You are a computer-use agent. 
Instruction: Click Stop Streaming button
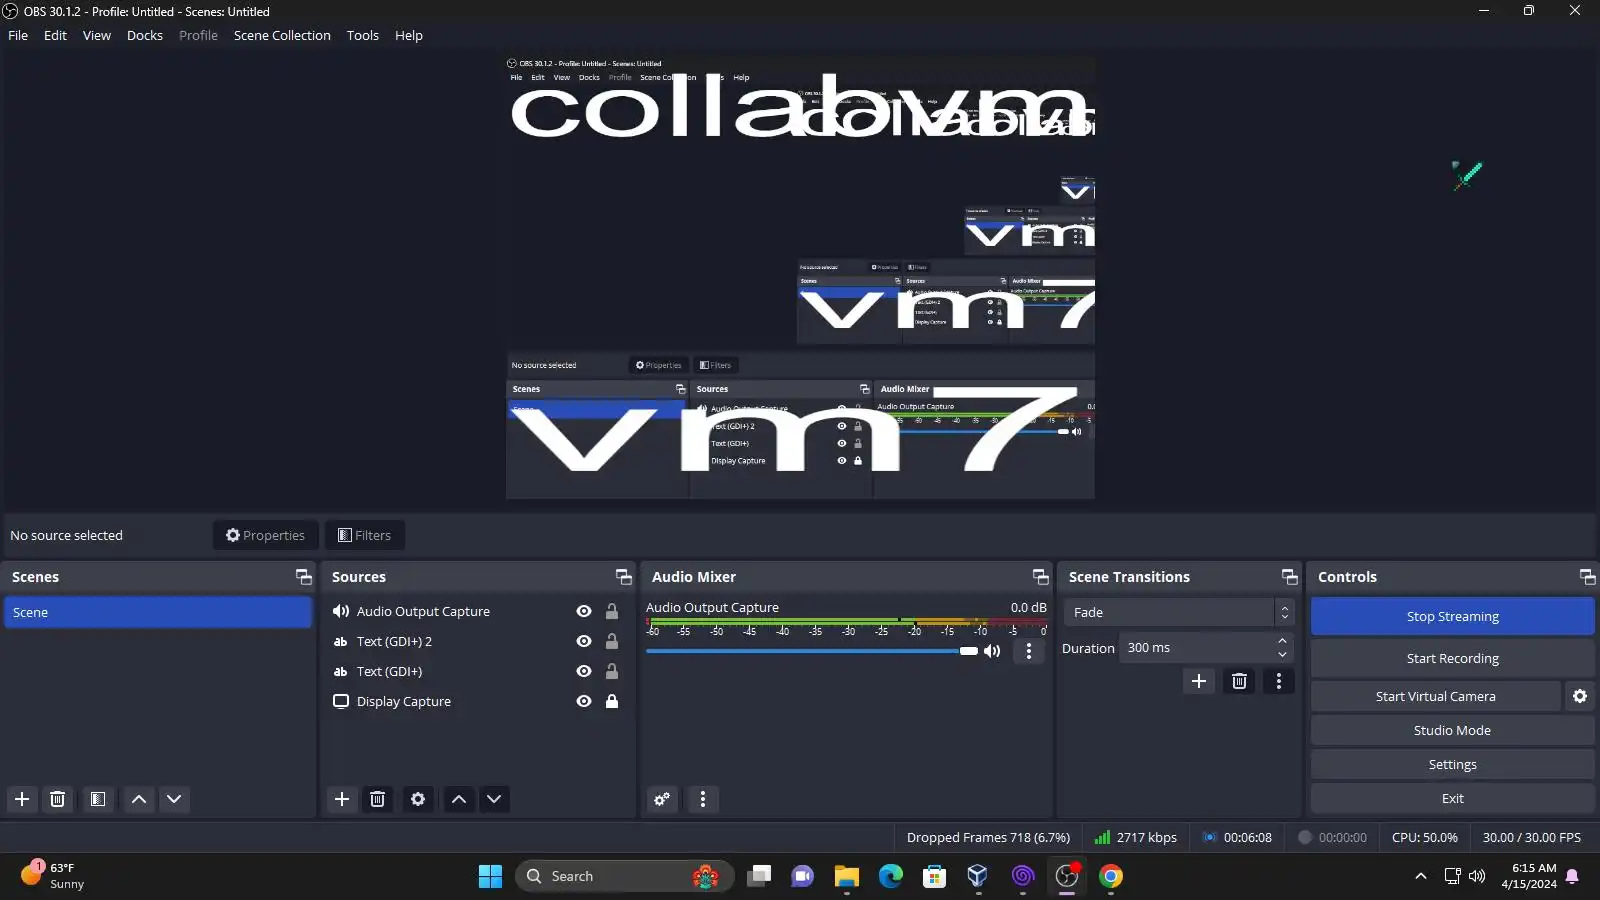1453,616
